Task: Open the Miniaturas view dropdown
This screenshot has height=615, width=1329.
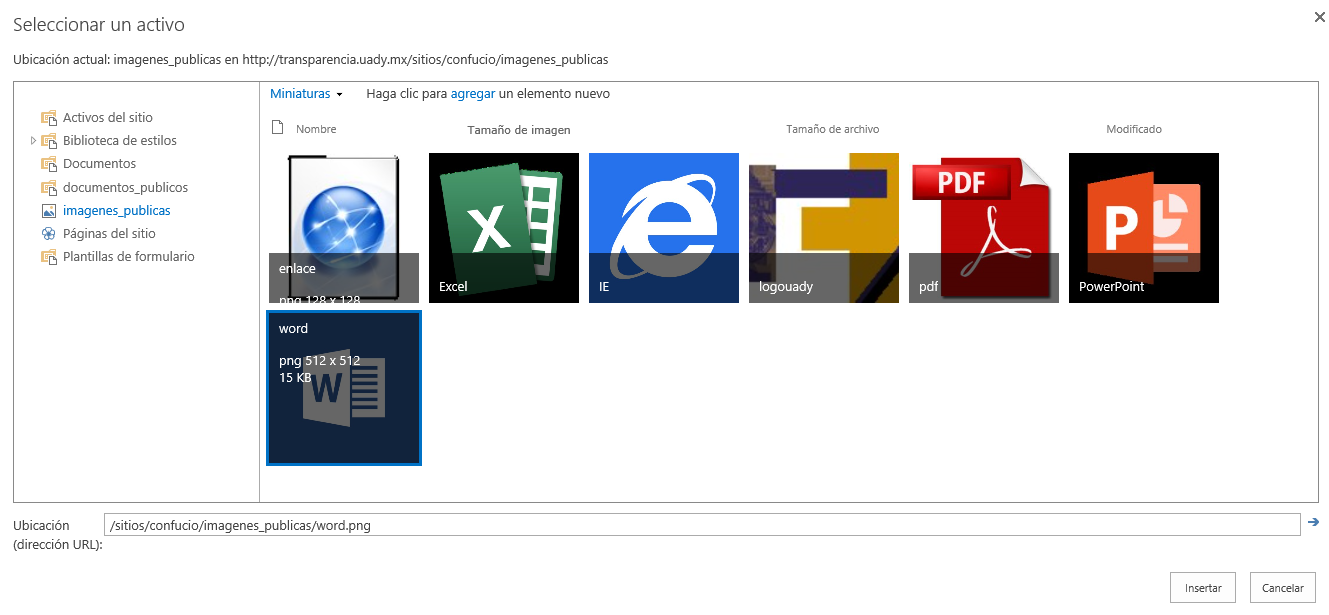Action: (306, 94)
